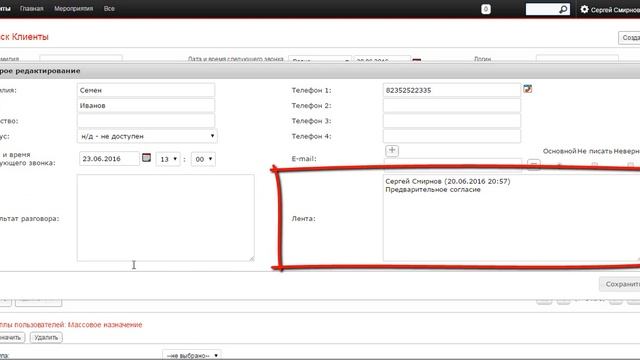Click the plus button to add phone
Image resolution: width=640 pixels, height=360 pixels.
point(392,150)
